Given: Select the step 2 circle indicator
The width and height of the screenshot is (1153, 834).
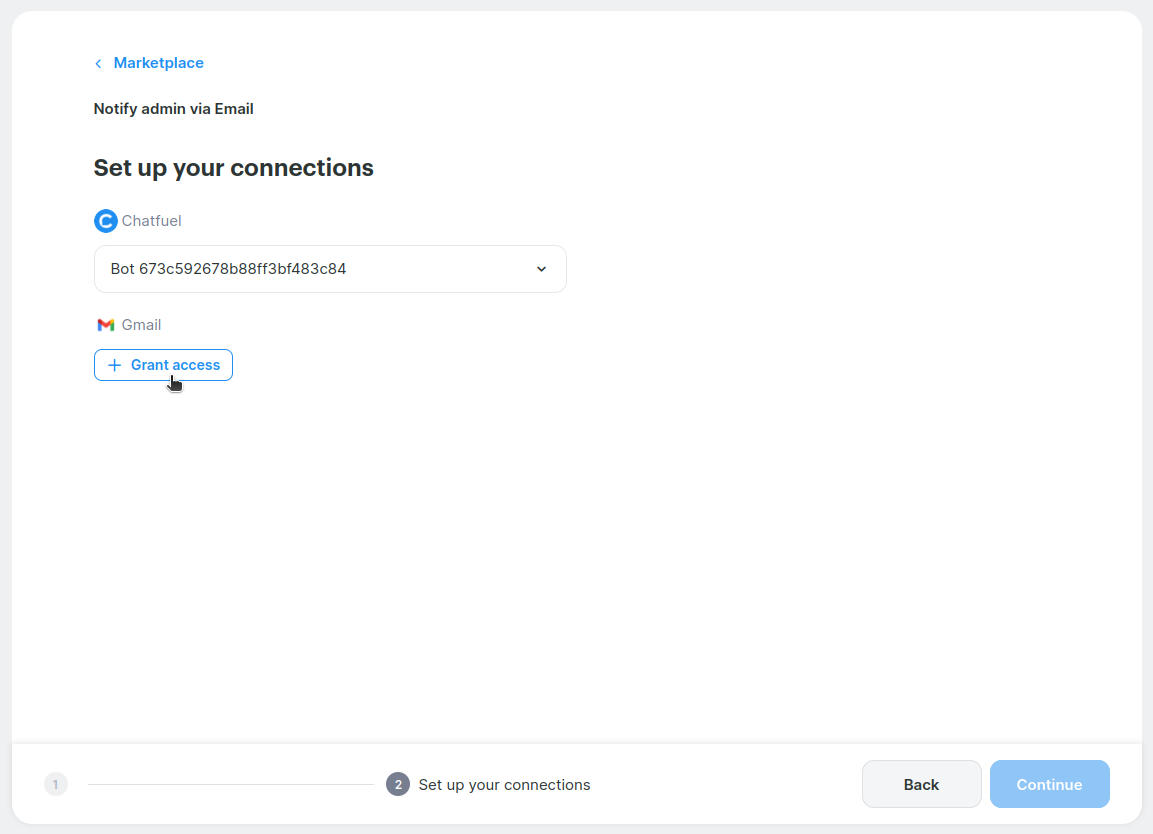Looking at the screenshot, I should tap(398, 785).
